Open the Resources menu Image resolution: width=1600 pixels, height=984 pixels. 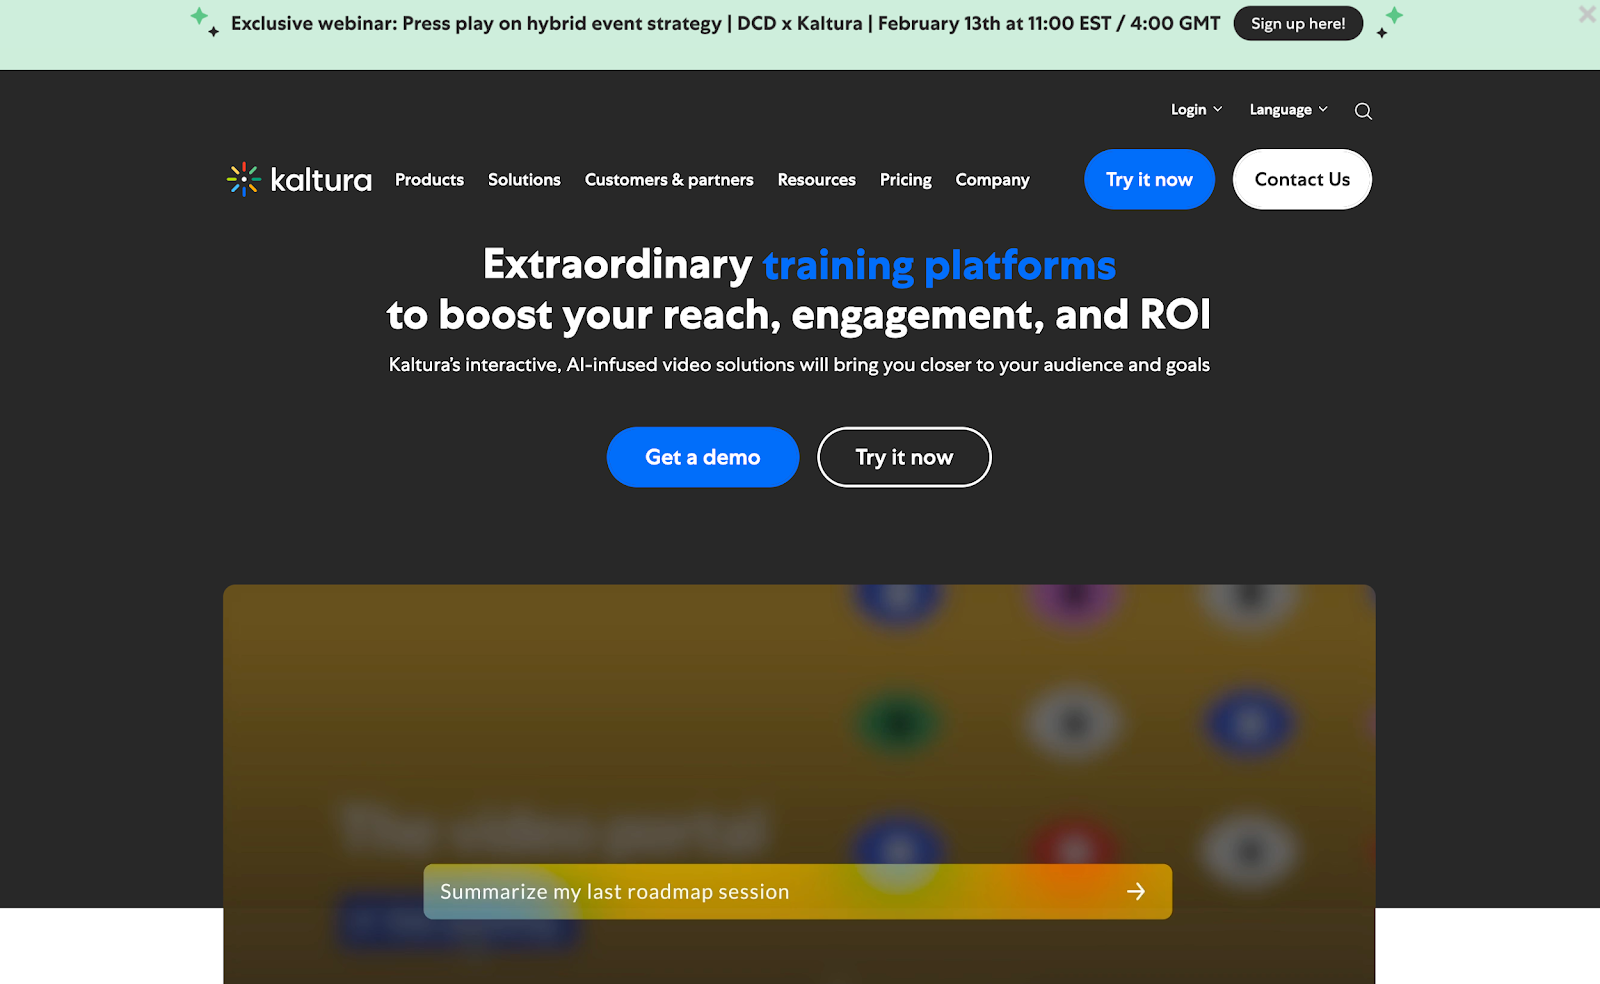(x=816, y=180)
